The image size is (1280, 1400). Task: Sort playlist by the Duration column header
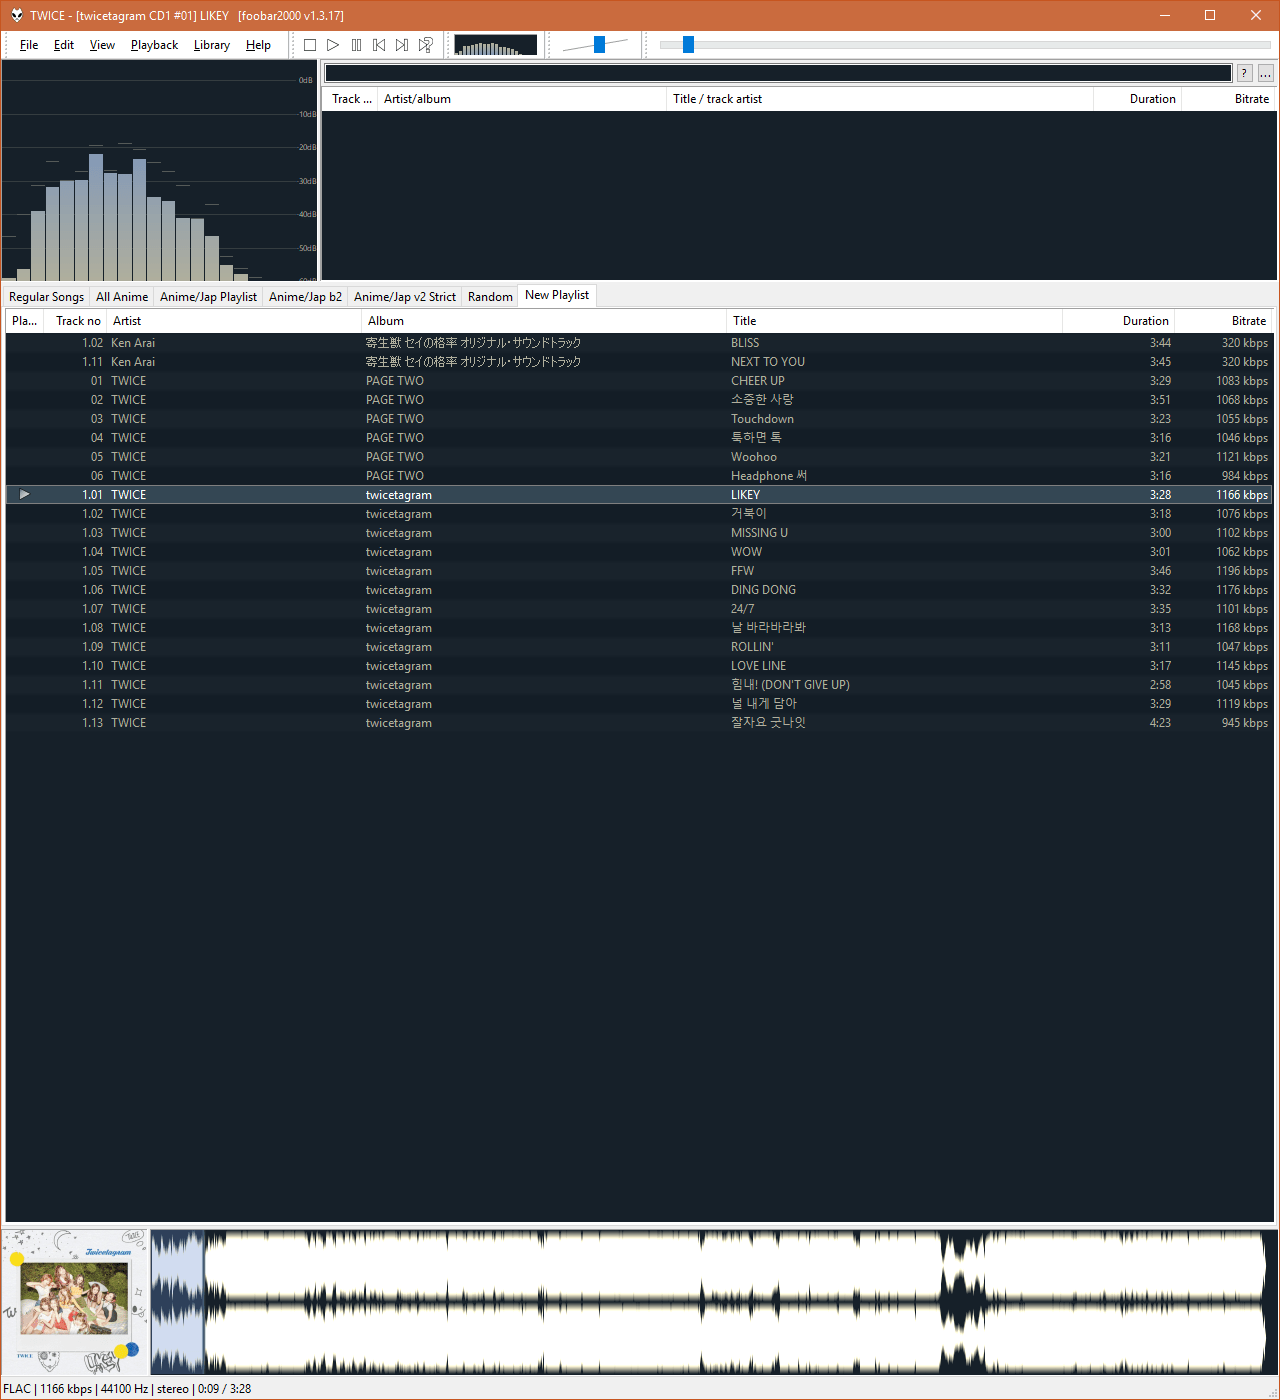coord(1145,320)
